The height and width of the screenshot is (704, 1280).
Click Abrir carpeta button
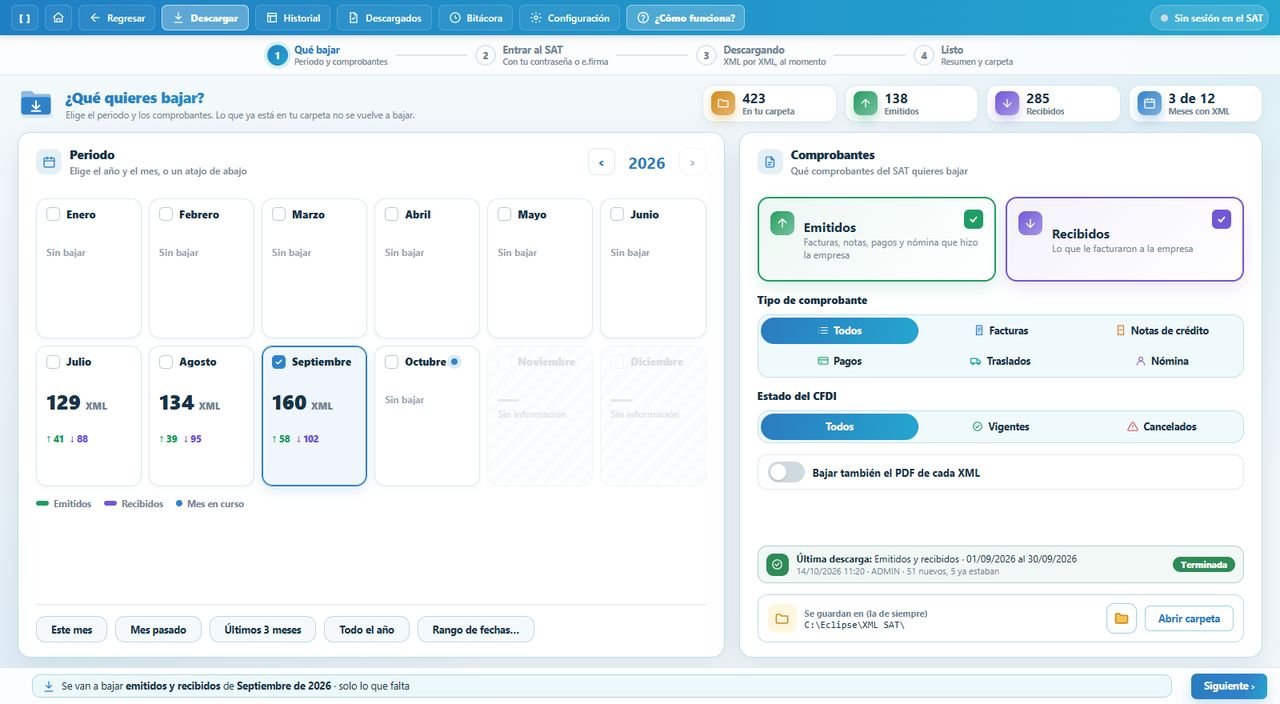(1189, 619)
